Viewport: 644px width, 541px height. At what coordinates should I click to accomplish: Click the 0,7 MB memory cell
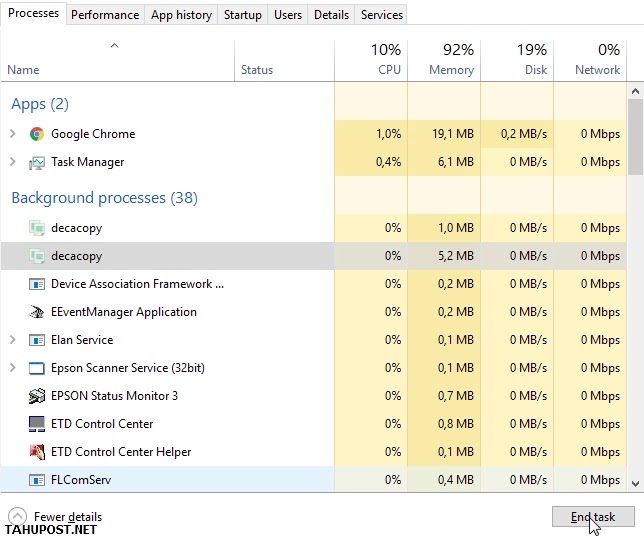pos(444,396)
